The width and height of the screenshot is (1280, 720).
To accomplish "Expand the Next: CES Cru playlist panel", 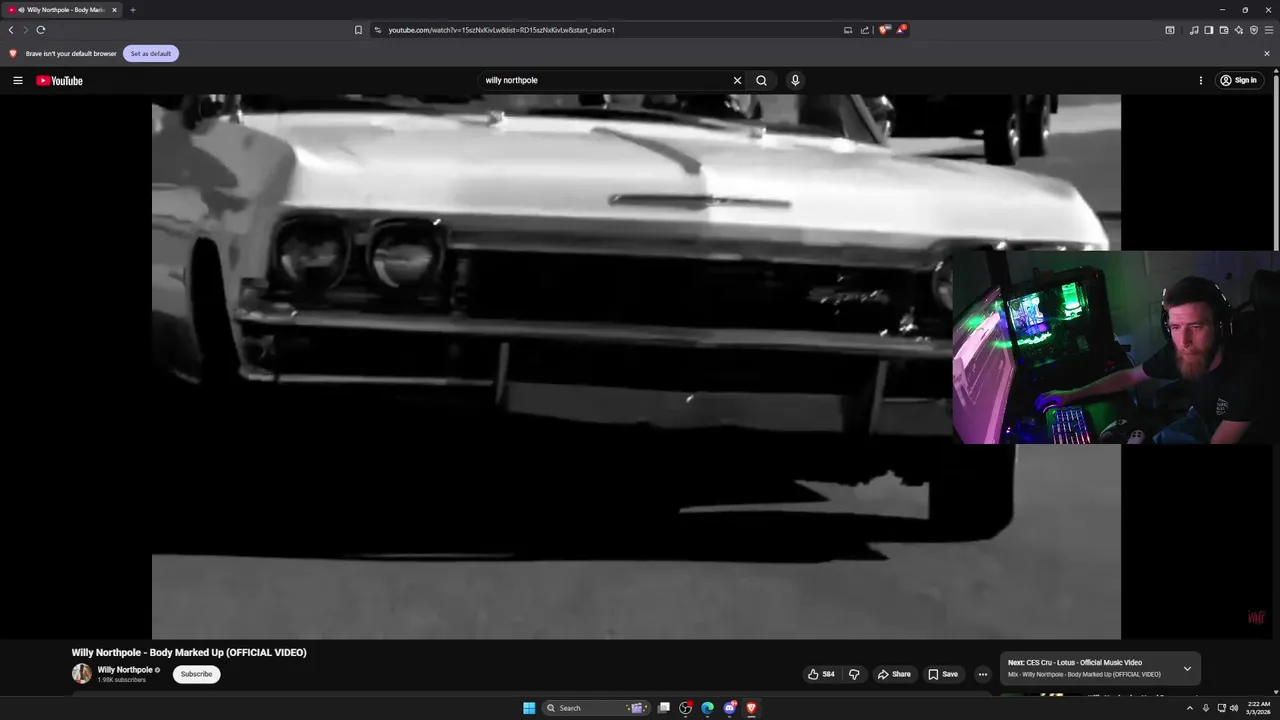I will [1187, 668].
